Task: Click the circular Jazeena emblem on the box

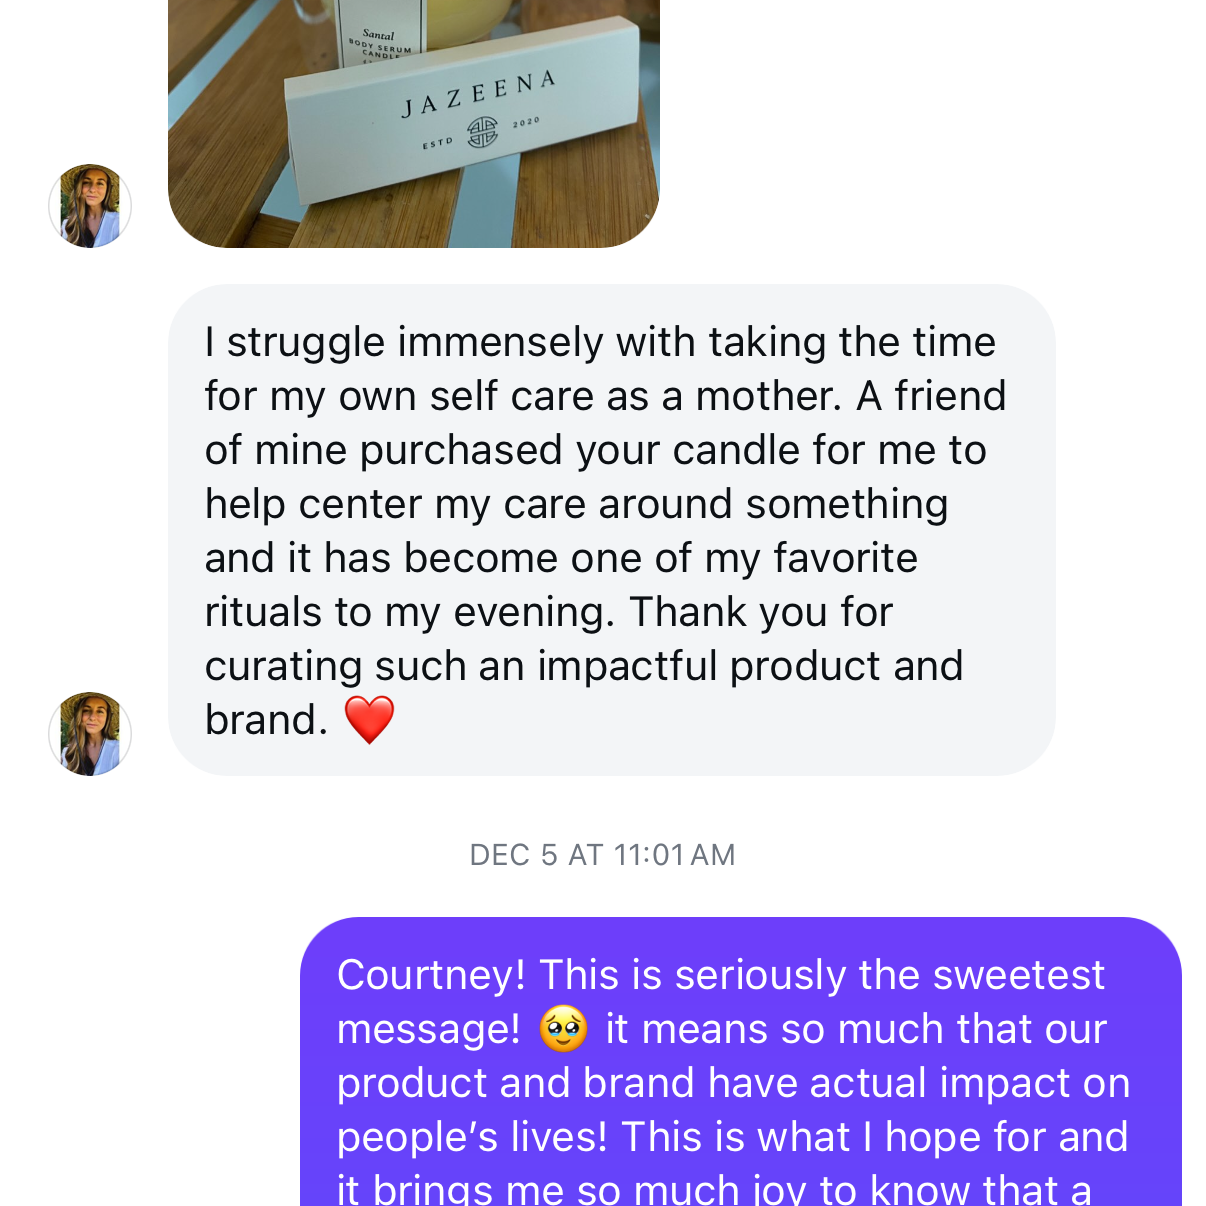Action: tap(483, 131)
